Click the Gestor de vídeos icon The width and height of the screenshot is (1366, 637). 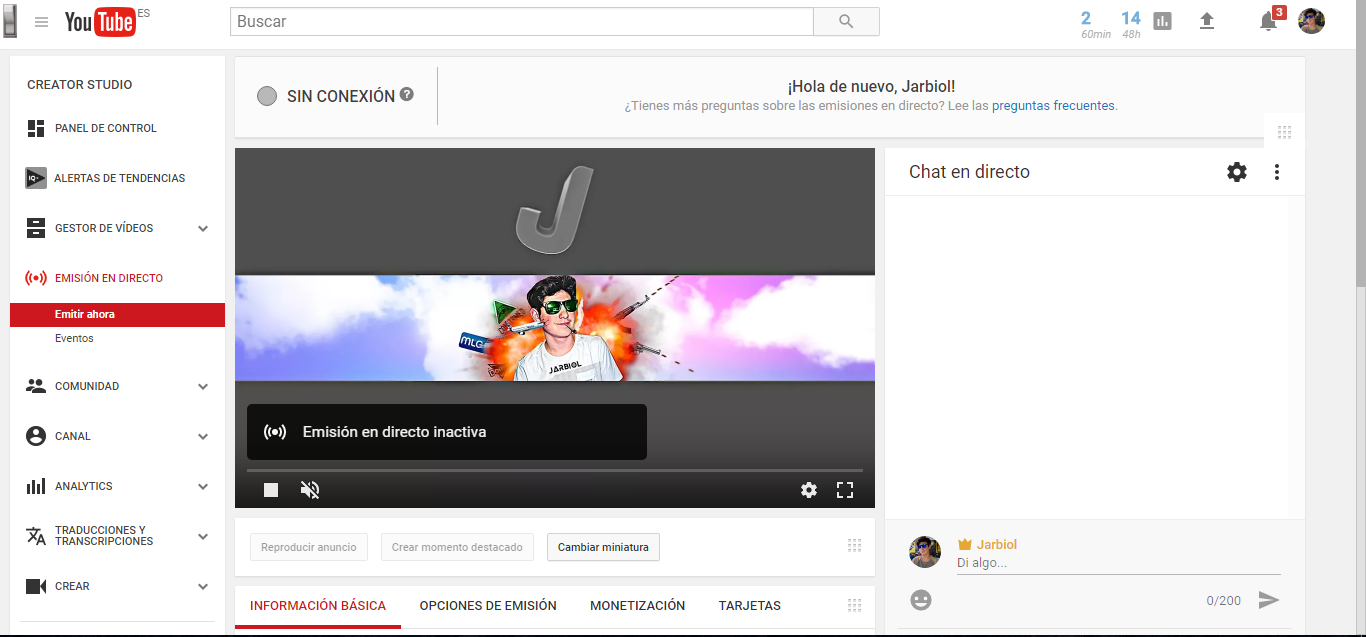tap(36, 228)
